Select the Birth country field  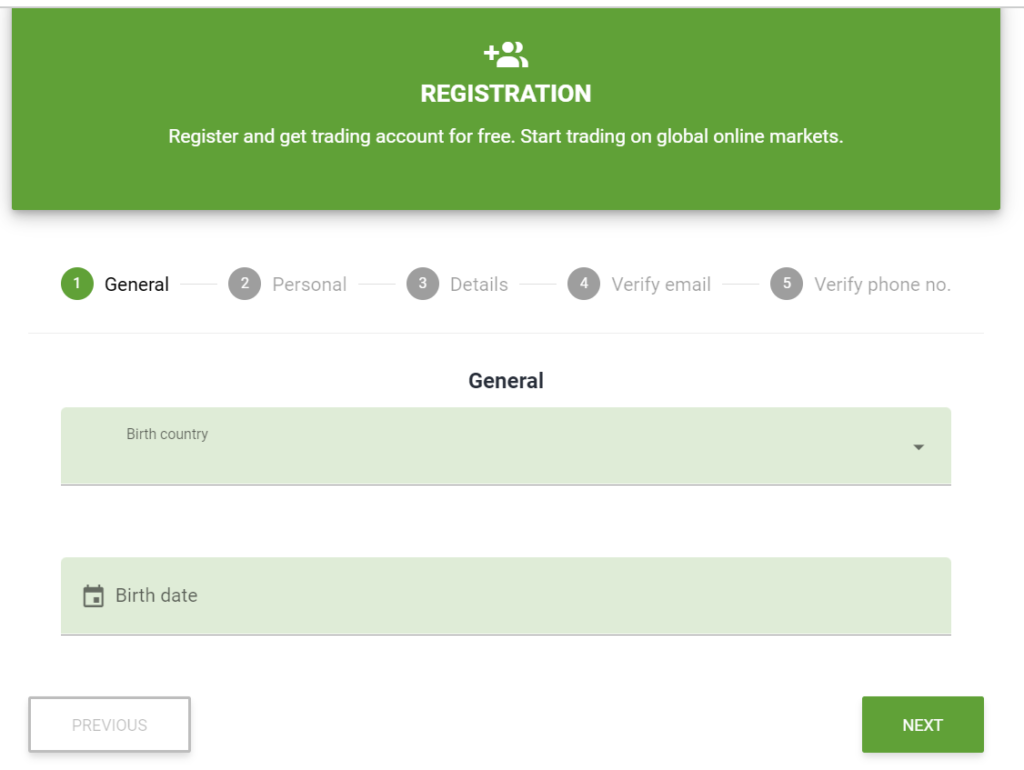click(x=506, y=446)
